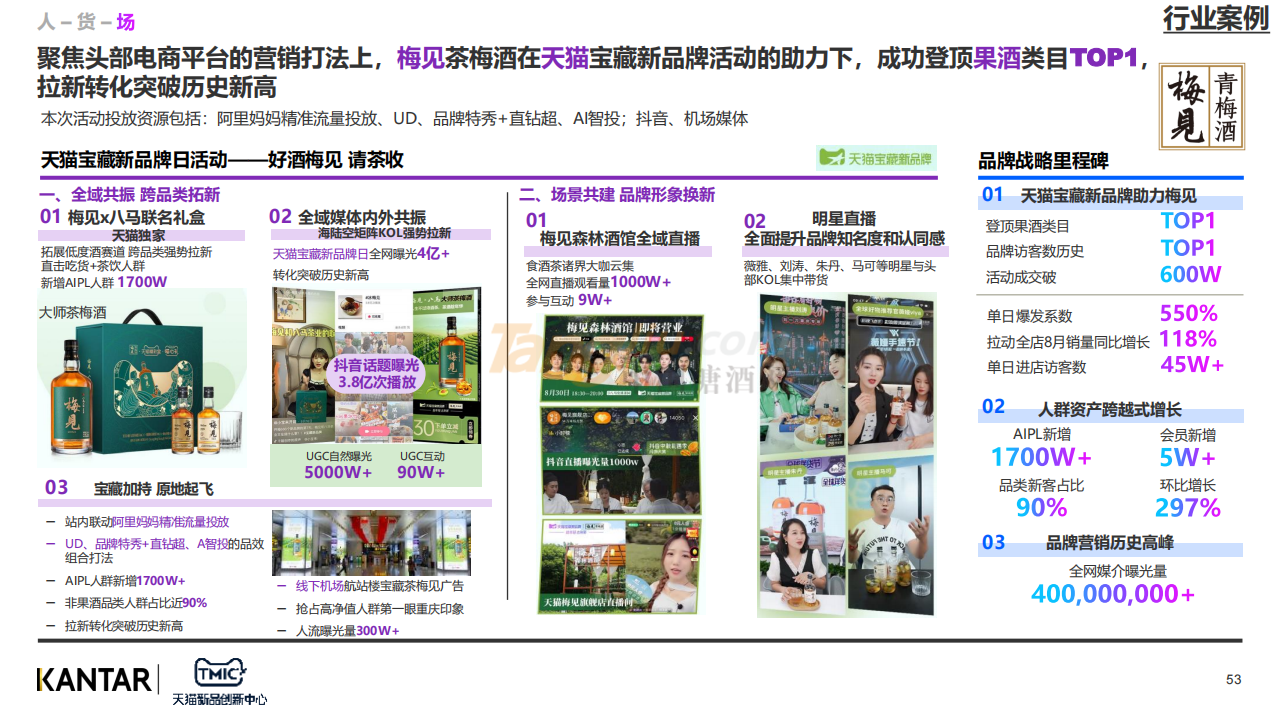Viewport: 1279px width, 717px height.
Task: Click the KANTAR logo
Action: pos(95,680)
